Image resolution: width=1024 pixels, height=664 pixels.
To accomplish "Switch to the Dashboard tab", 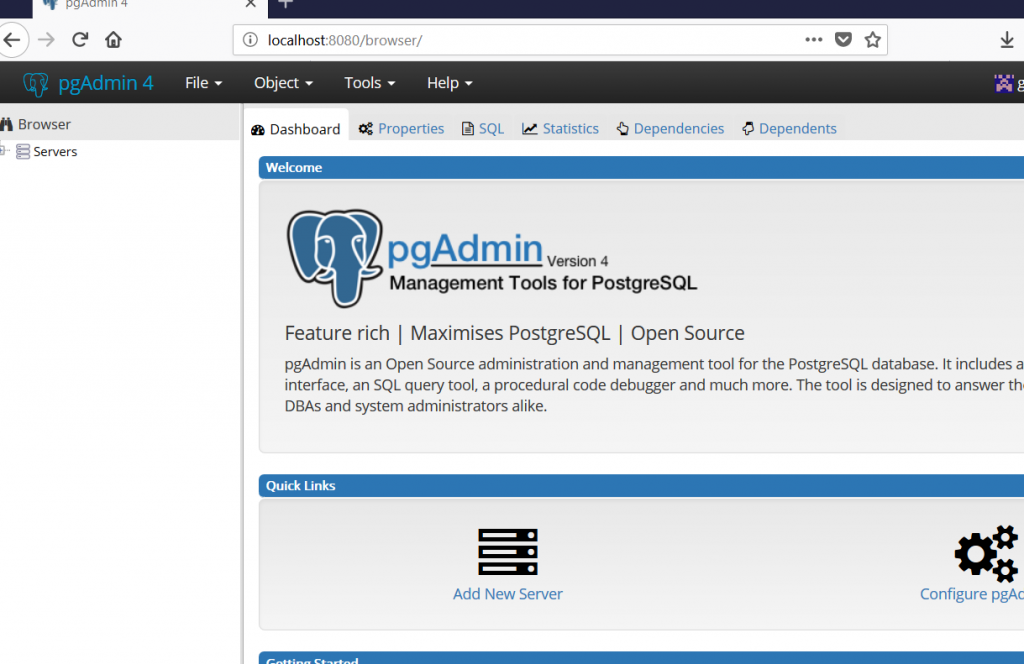I will 296,129.
